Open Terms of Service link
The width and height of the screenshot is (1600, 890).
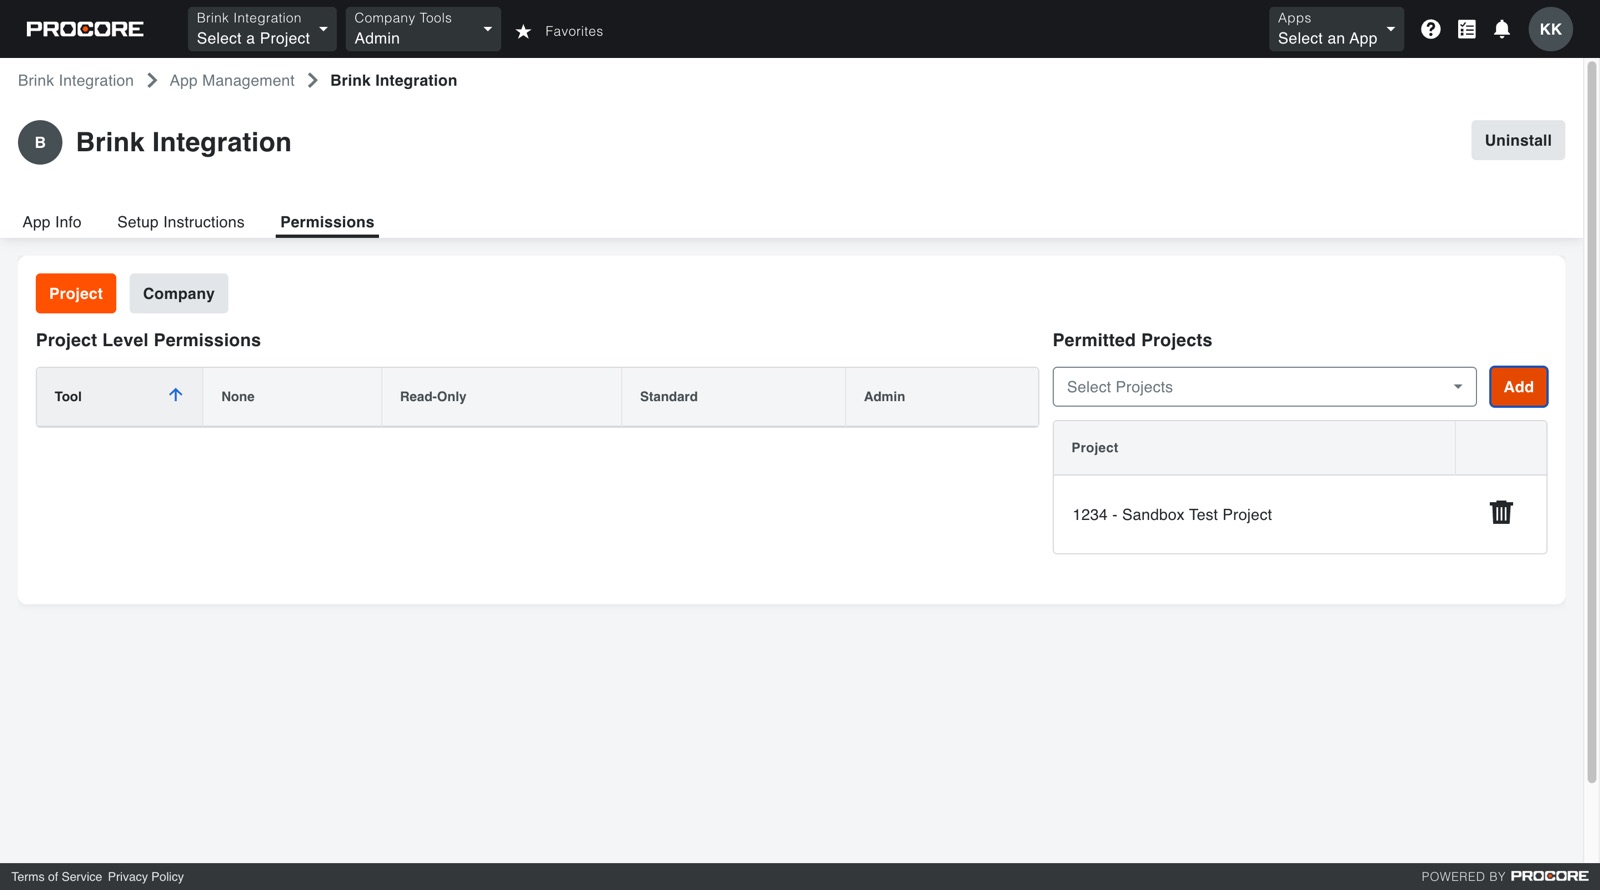(x=57, y=877)
